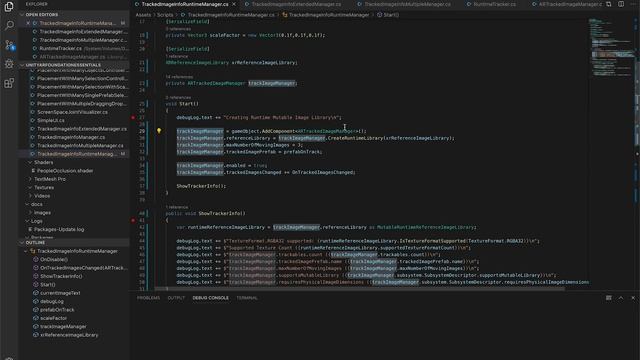Maximize the bottom panel with chevron
This screenshot has width=640, height=360.
pos(621,298)
